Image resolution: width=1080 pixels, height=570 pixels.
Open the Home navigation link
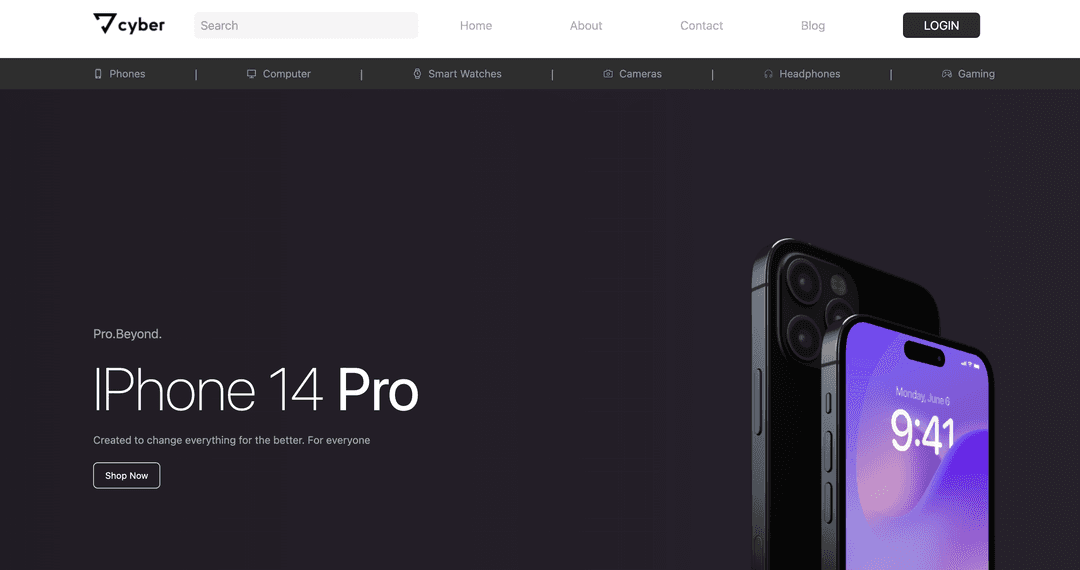point(476,25)
